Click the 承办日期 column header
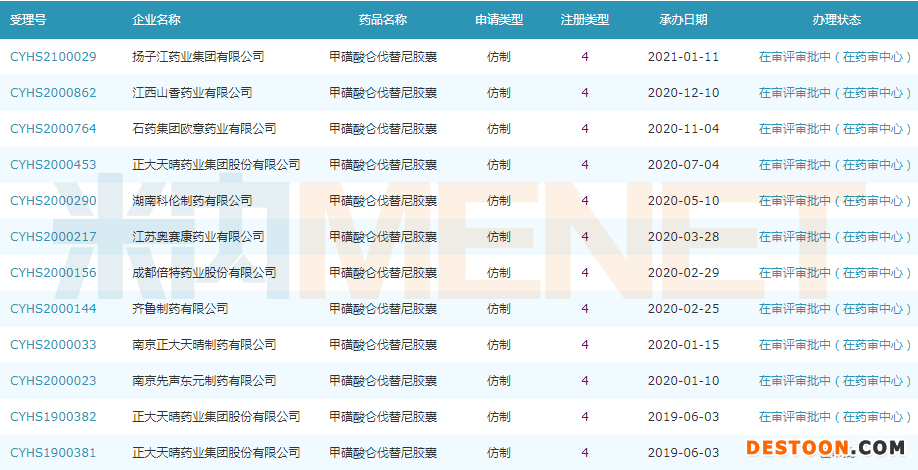This screenshot has width=918, height=470. [x=683, y=20]
